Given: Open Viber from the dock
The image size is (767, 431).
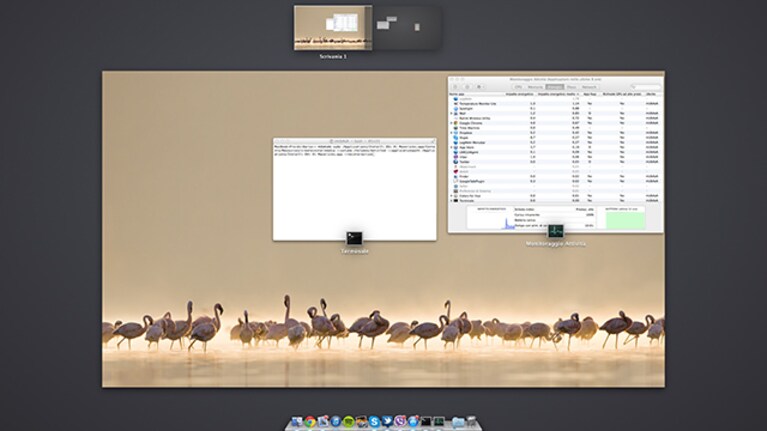Looking at the screenshot, I should click(x=400, y=422).
